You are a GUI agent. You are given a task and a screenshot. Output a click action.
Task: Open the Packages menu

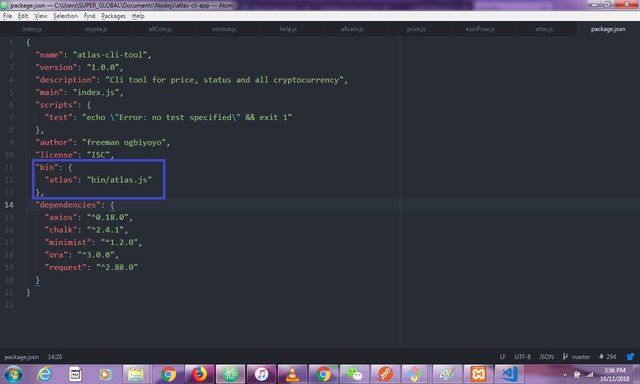pos(113,16)
